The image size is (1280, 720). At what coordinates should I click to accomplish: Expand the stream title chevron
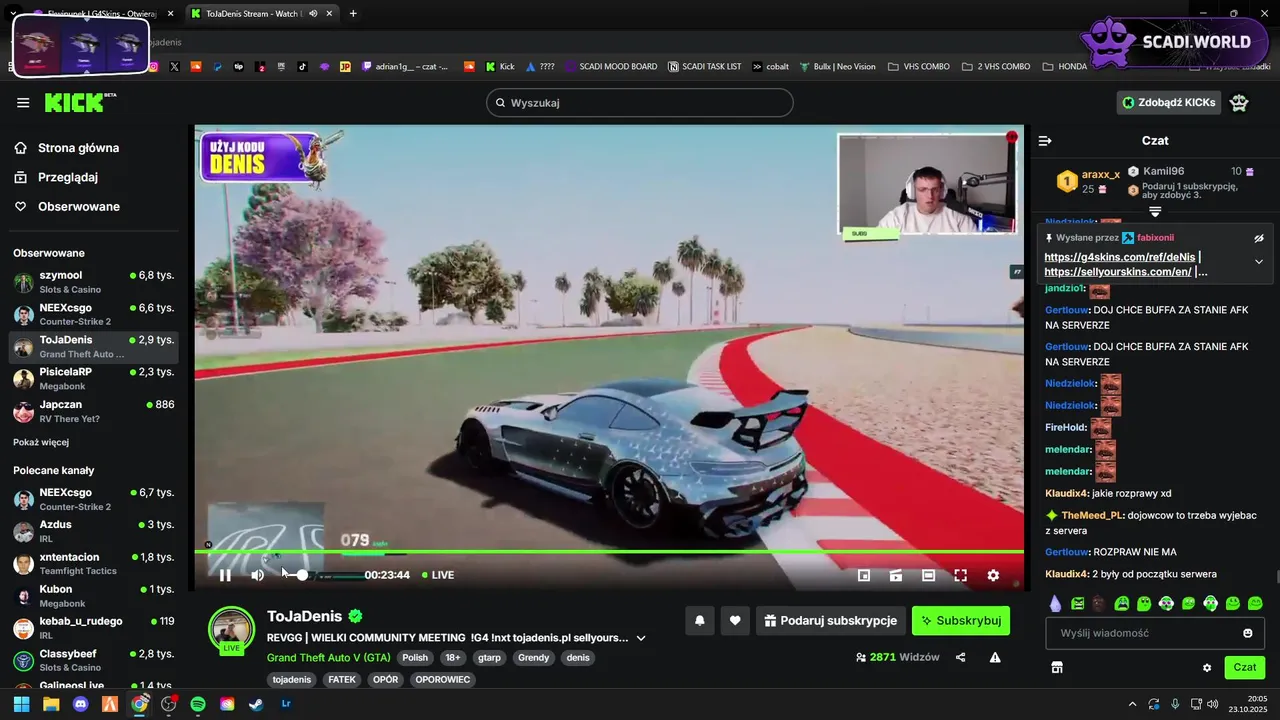(641, 638)
